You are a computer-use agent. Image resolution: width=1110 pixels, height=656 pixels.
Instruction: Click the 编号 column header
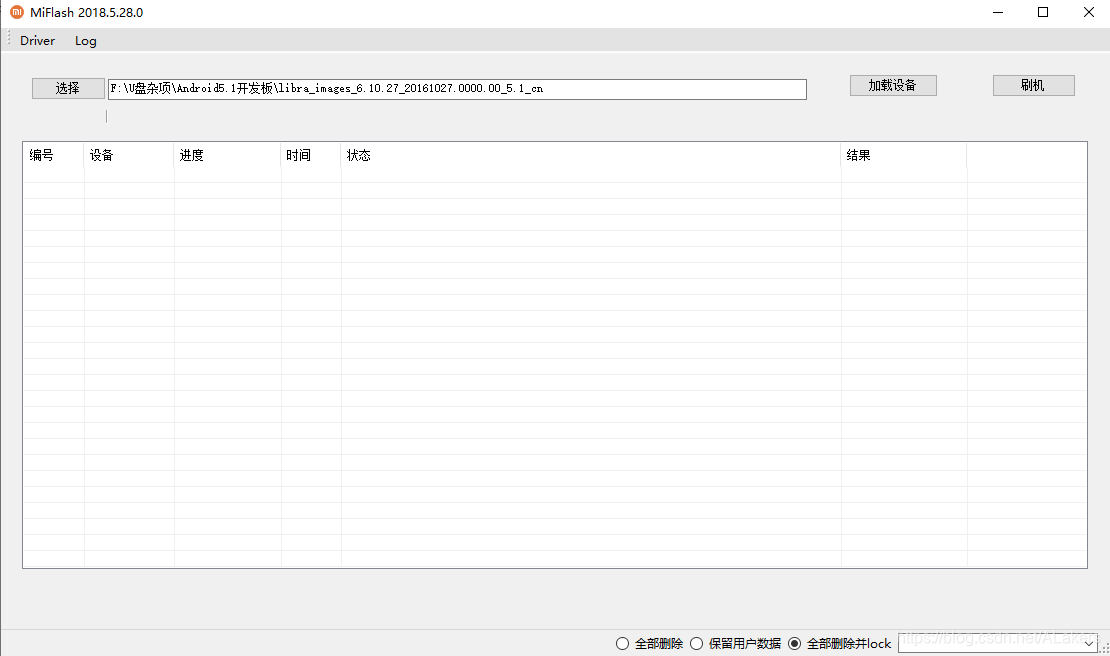pos(53,155)
